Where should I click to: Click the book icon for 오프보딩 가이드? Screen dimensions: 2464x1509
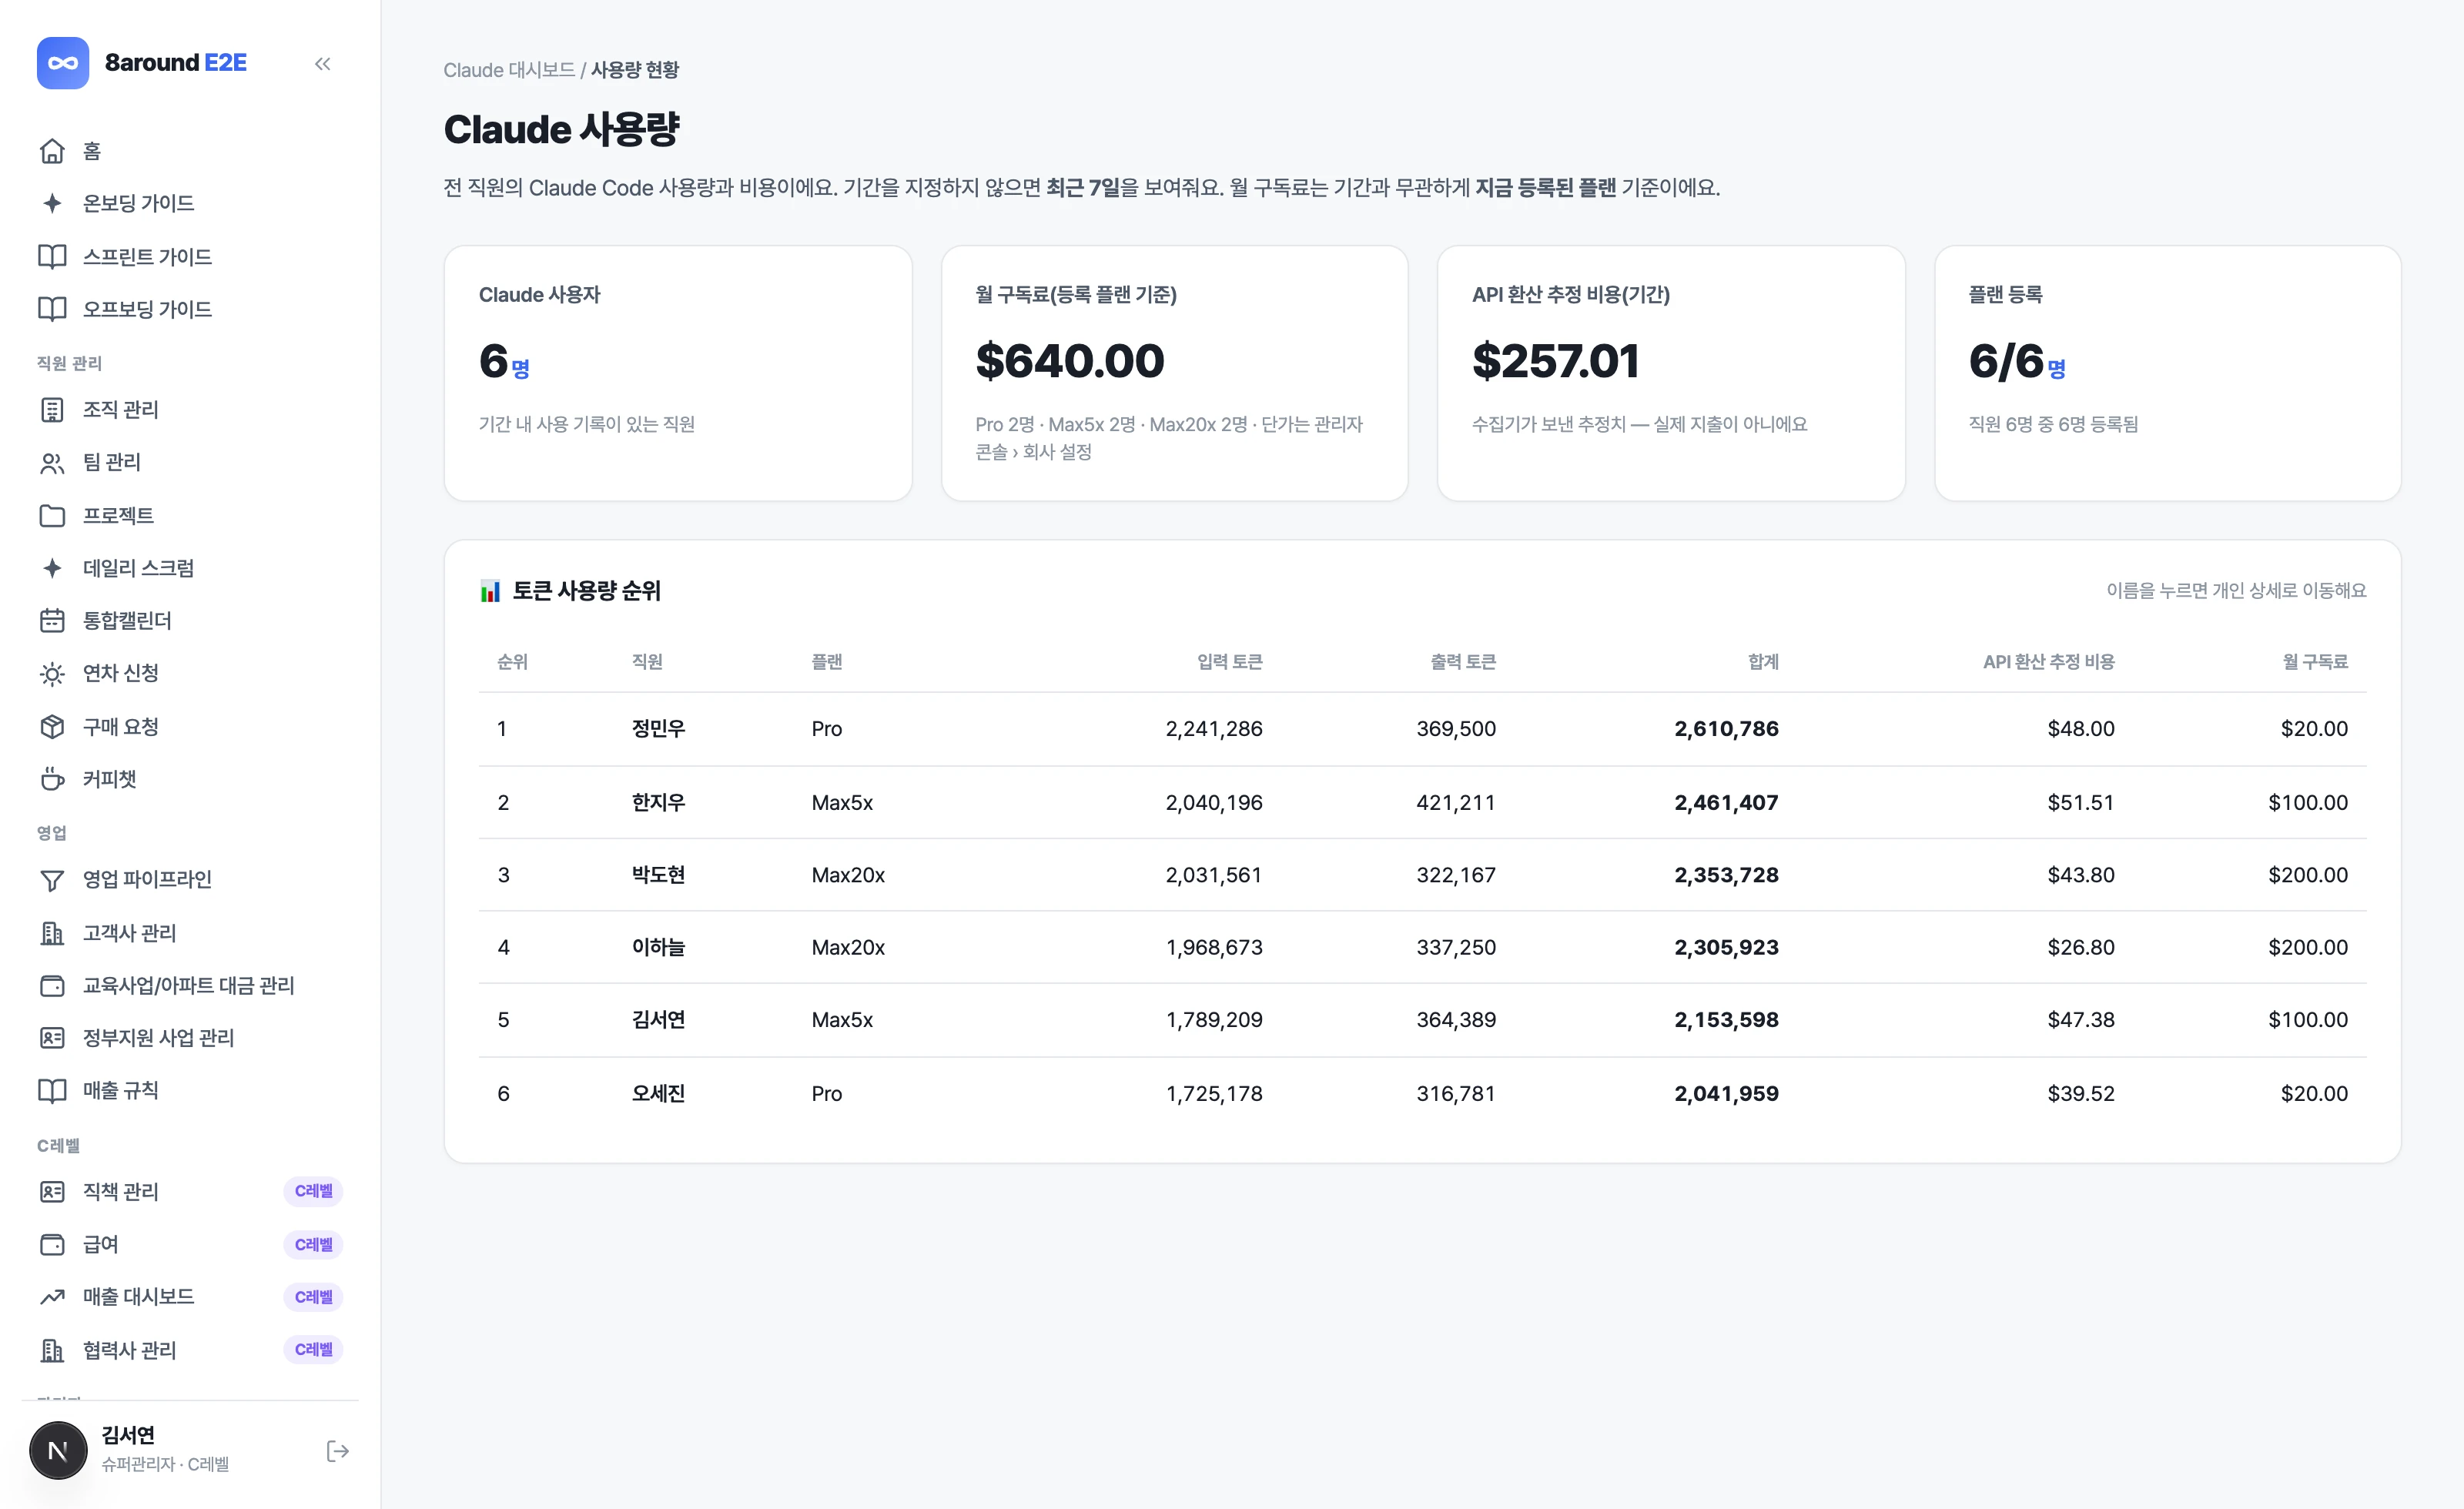point(52,309)
